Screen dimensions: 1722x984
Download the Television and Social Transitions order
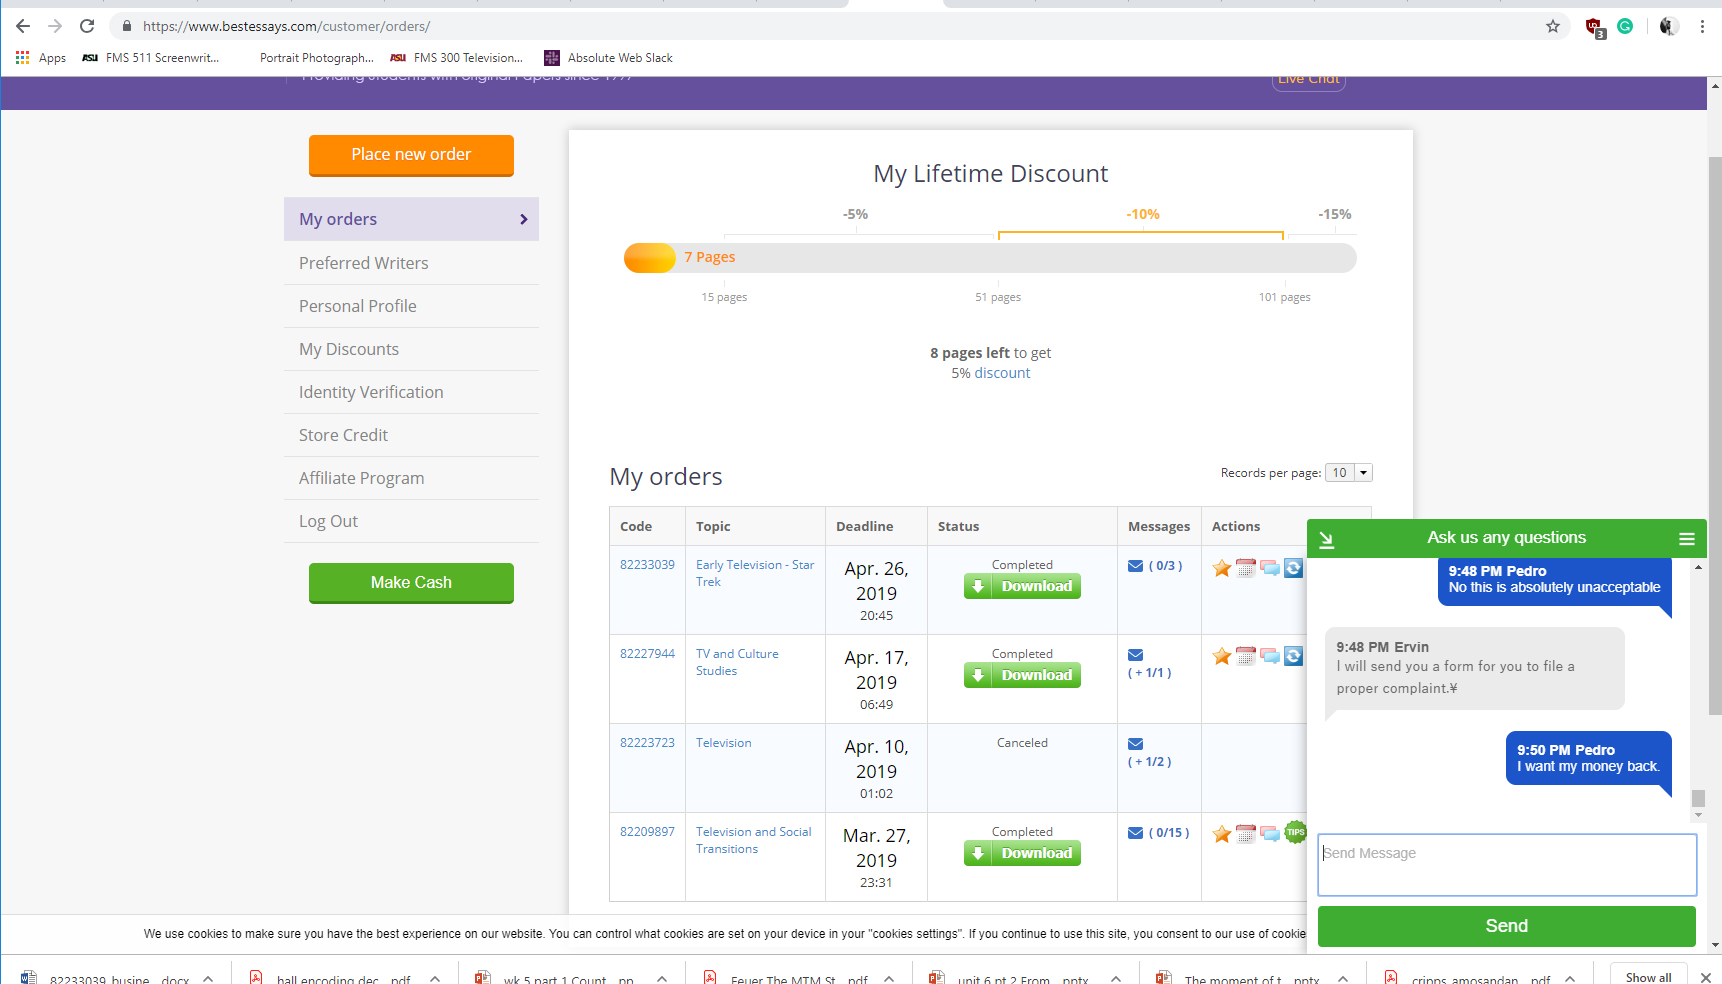[1022, 853]
